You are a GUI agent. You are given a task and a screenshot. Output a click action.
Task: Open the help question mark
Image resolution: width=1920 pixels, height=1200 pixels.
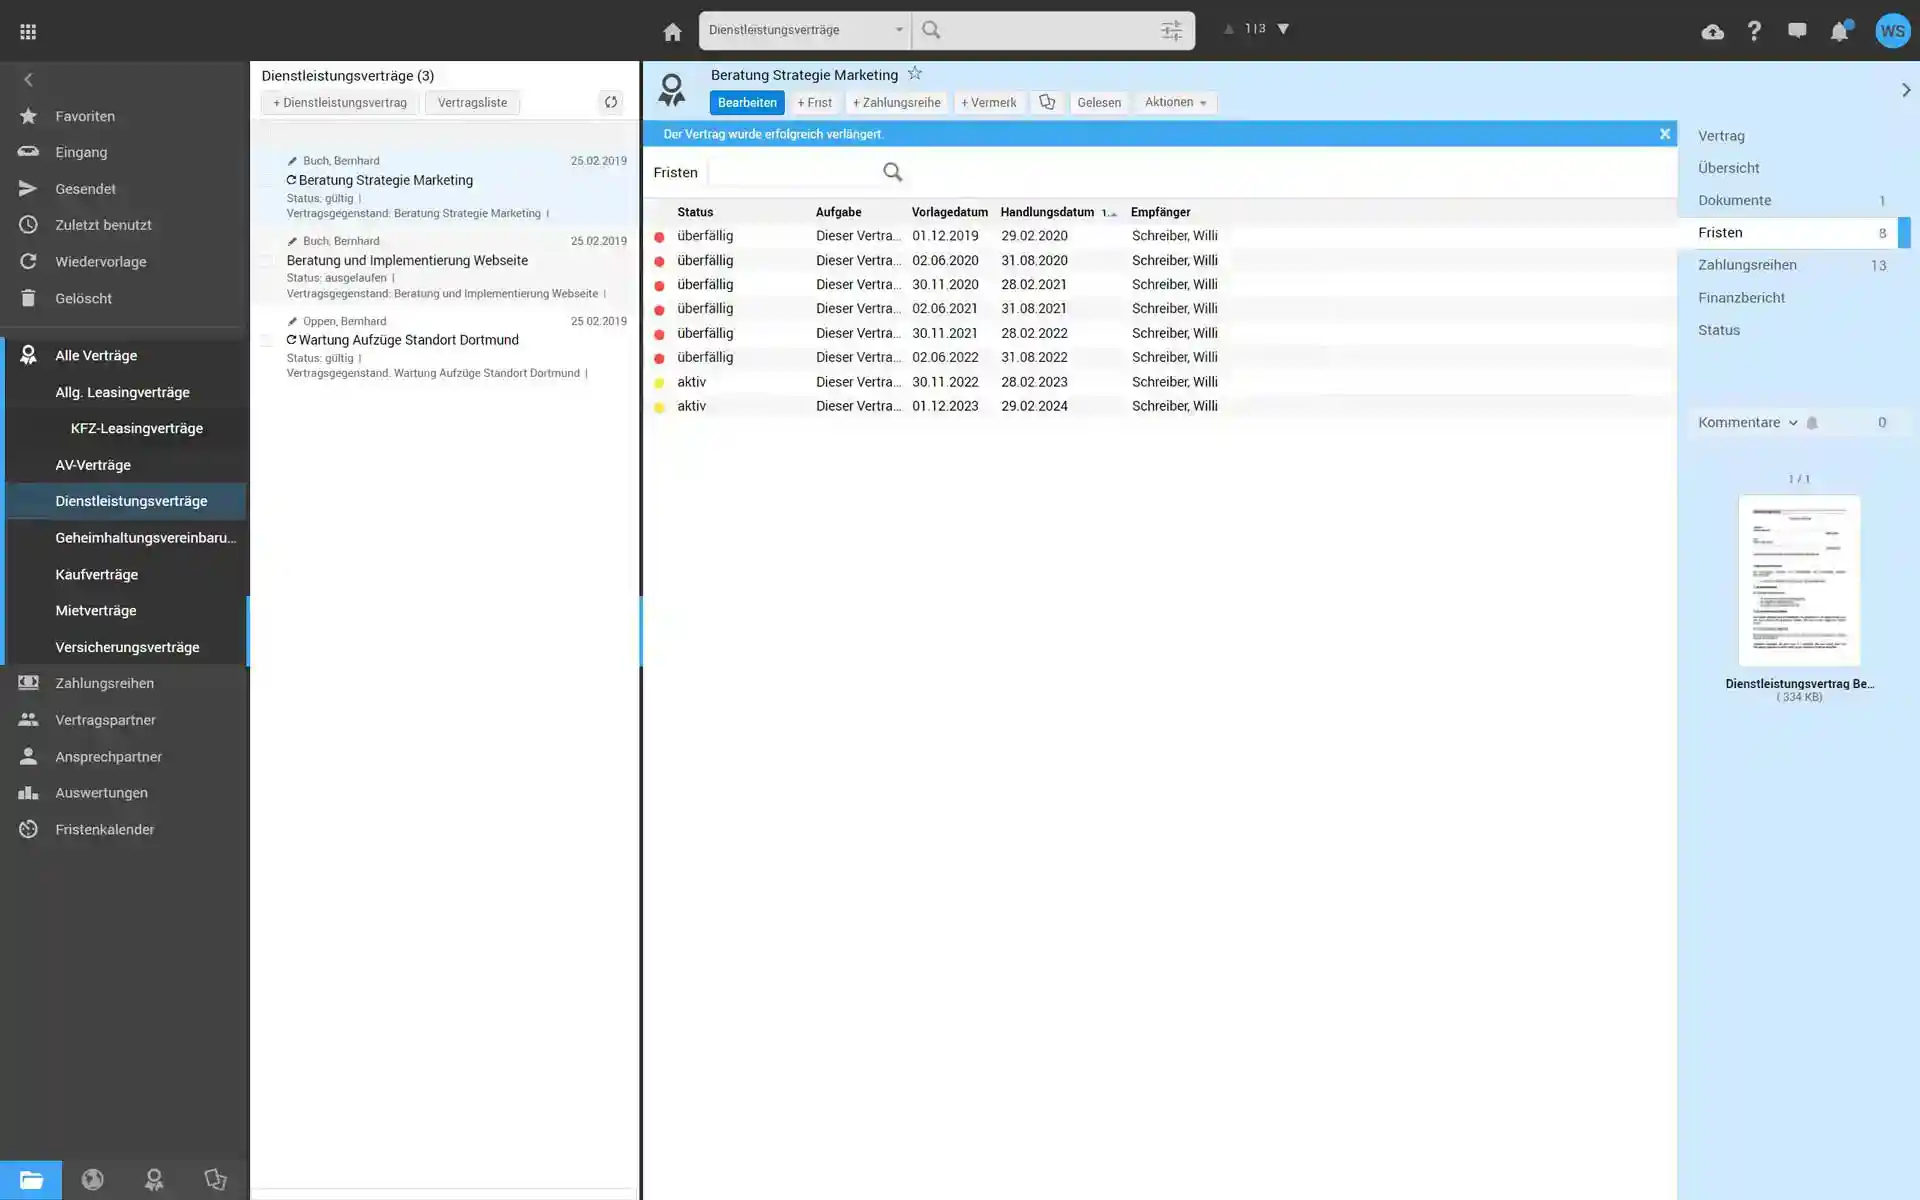click(x=1754, y=32)
